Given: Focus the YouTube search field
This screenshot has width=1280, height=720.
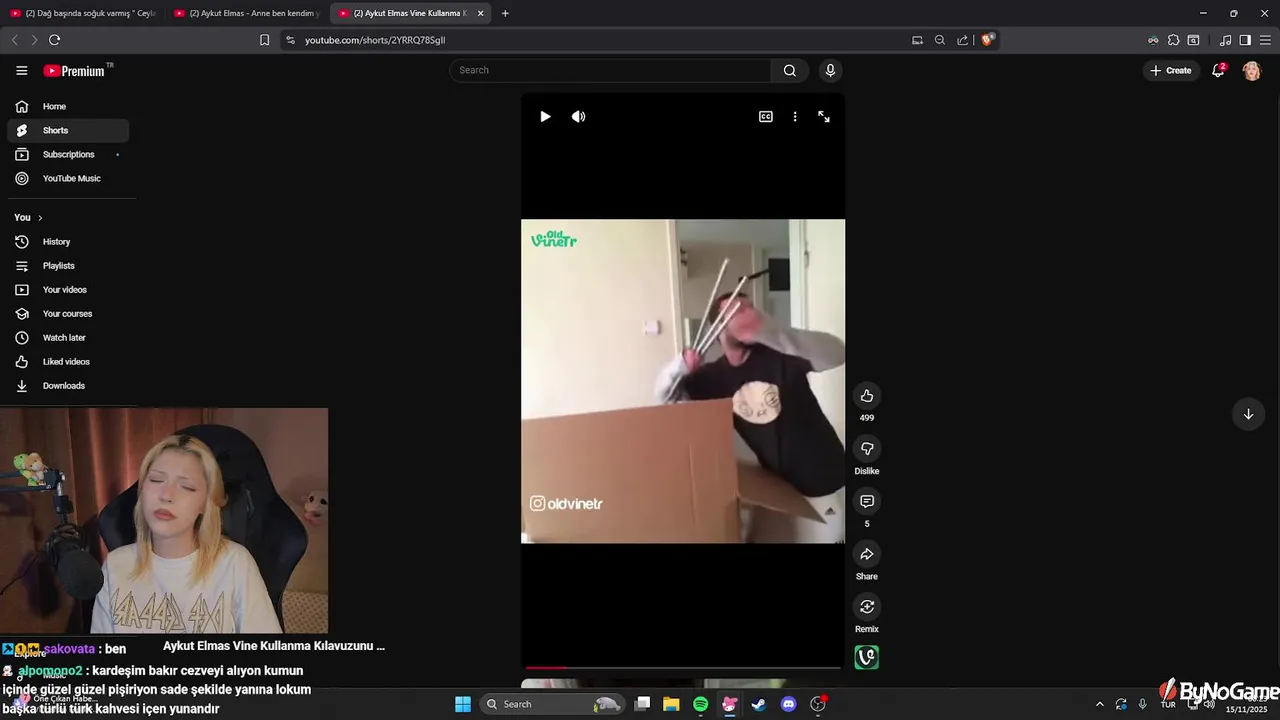Looking at the screenshot, I should click(x=610, y=70).
